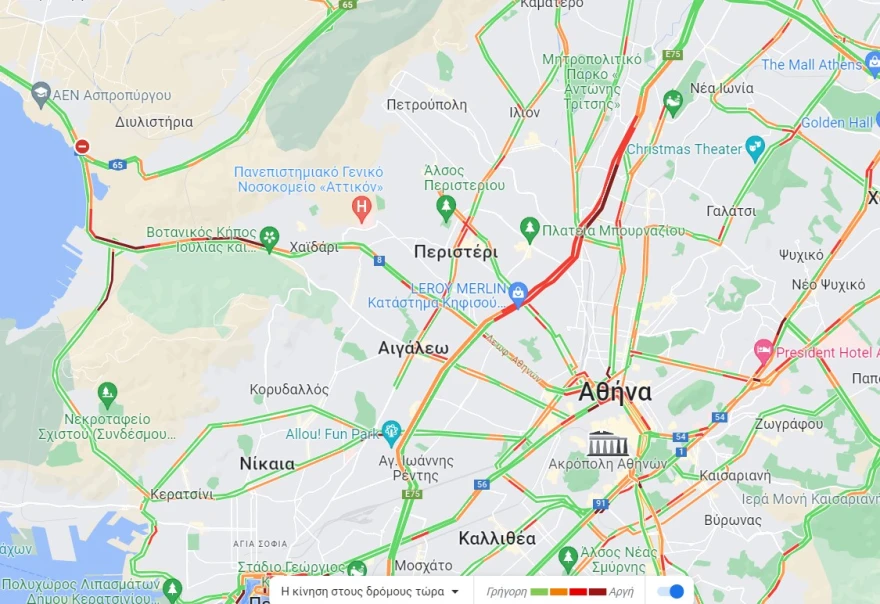This screenshot has width=880, height=604.
Task: Select the Attikon hospital H marker
Action: (x=362, y=209)
